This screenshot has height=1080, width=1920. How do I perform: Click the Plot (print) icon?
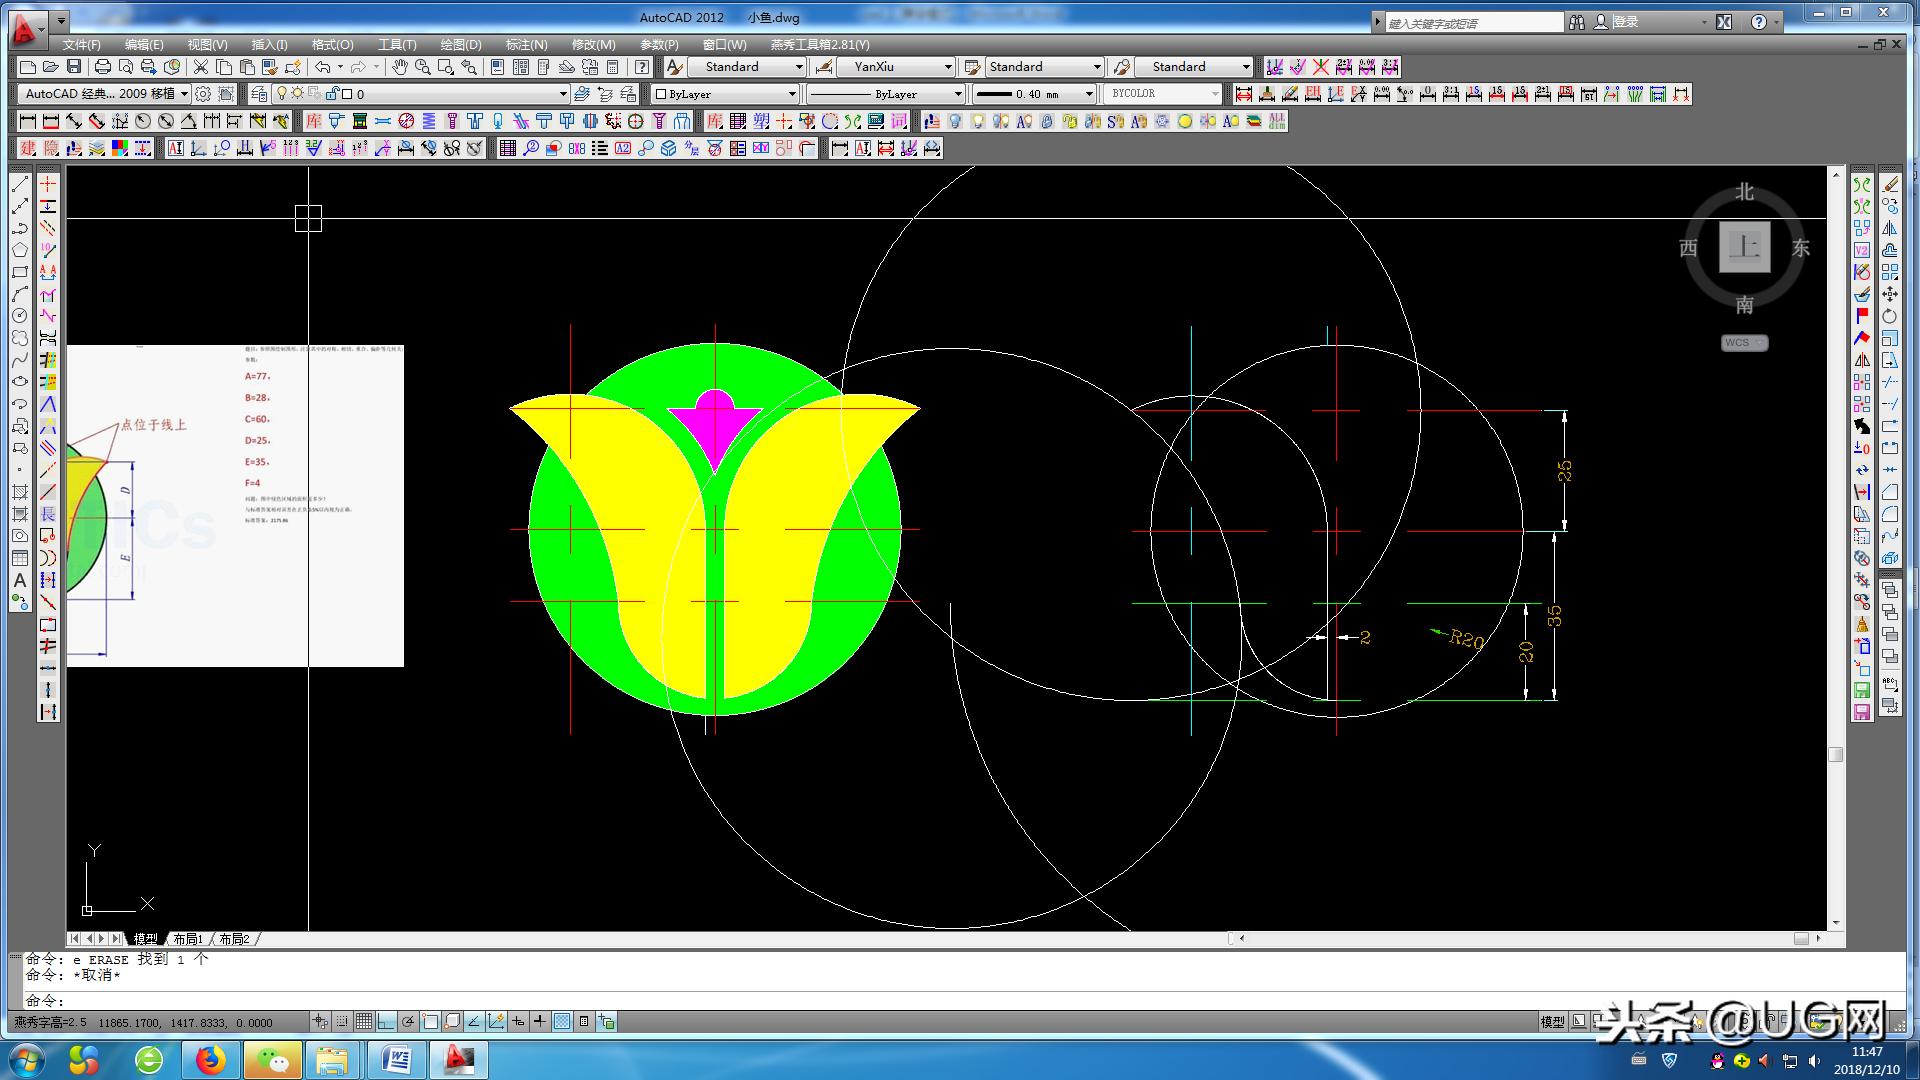tap(102, 67)
